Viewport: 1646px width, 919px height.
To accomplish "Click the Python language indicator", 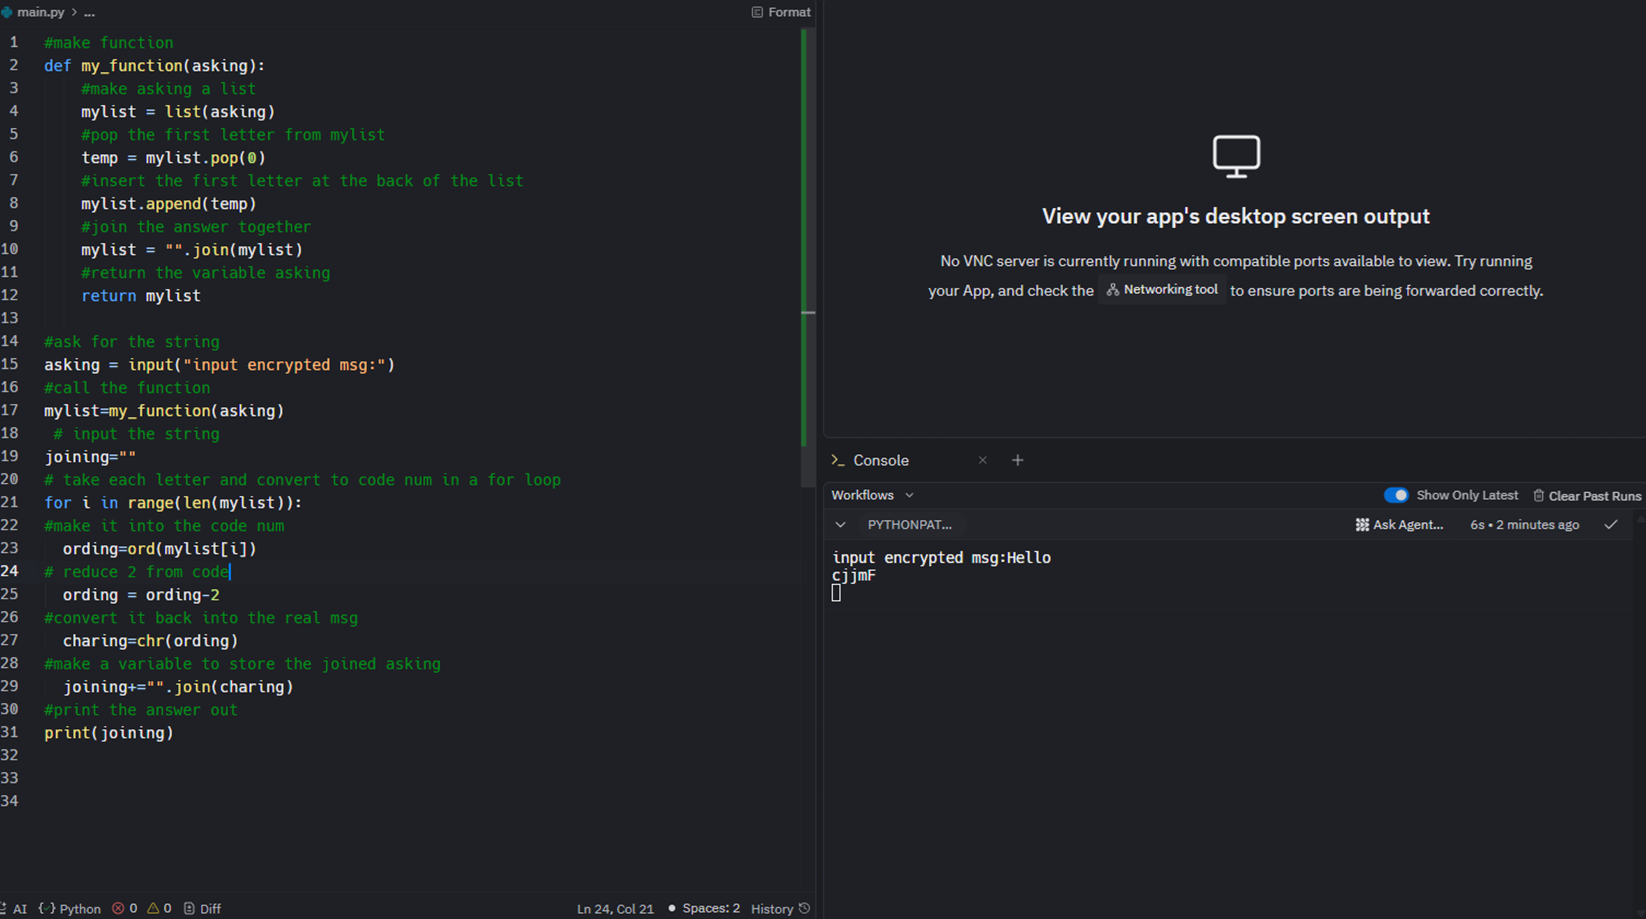I will (x=71, y=908).
